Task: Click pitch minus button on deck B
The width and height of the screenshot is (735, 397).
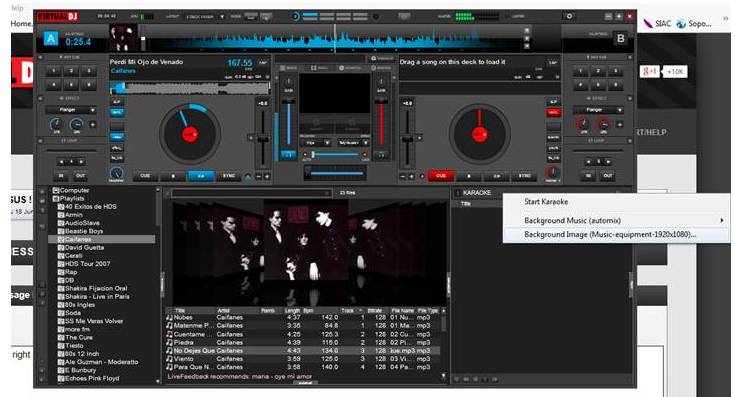Action: pyautogui.click(x=403, y=176)
